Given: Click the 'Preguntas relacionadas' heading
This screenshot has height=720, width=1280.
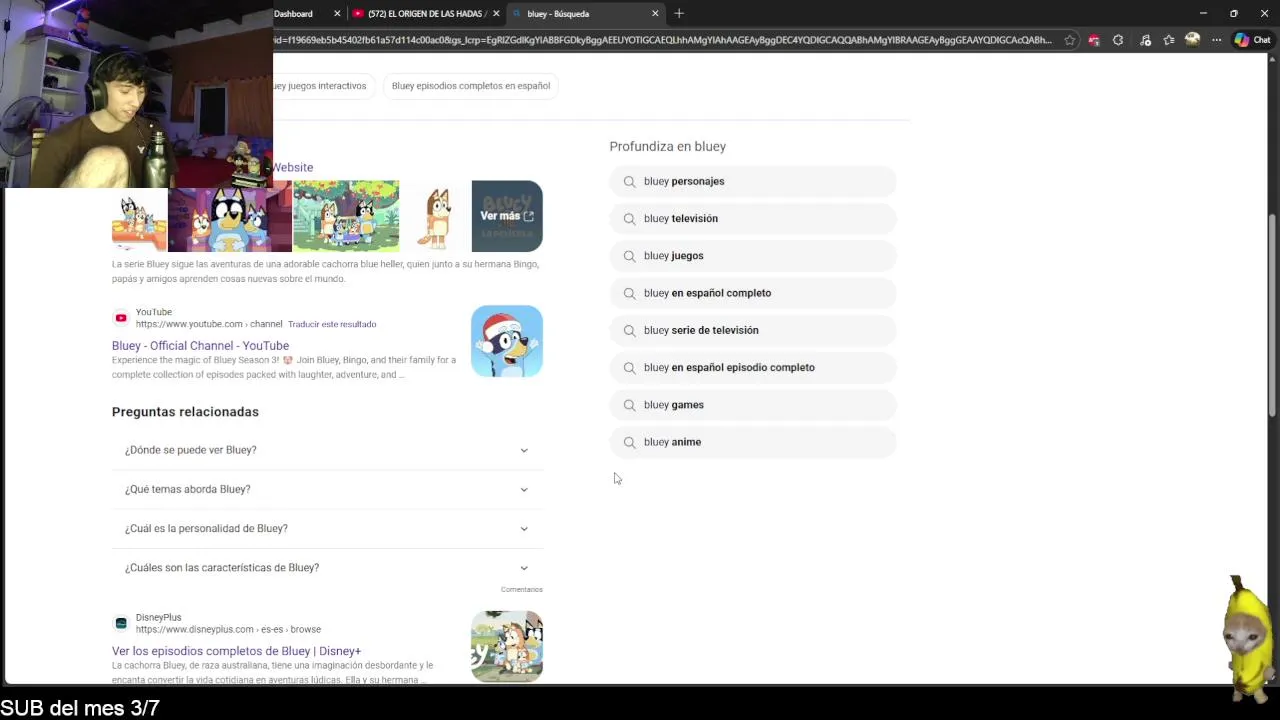Looking at the screenshot, I should [x=185, y=412].
